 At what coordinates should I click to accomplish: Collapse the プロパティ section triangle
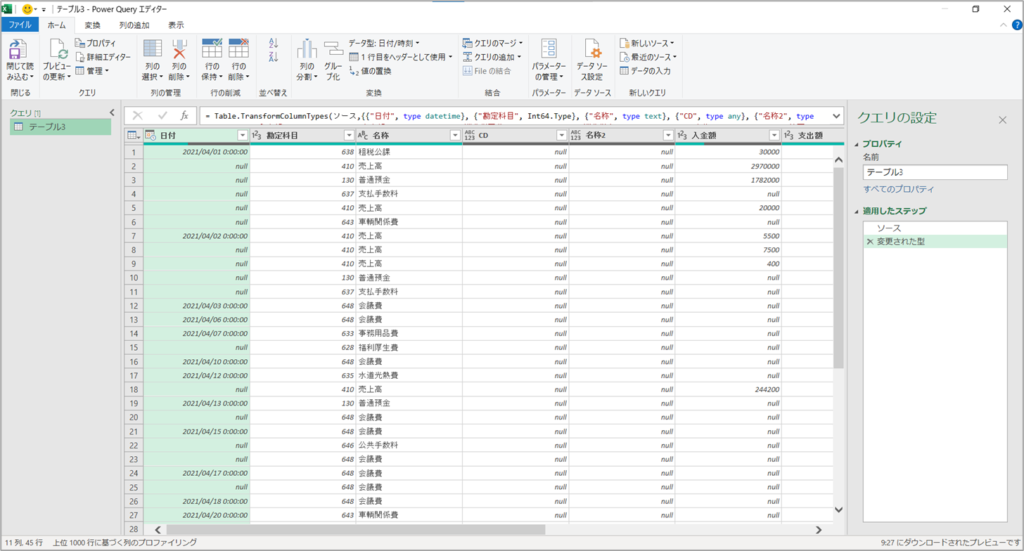tap(857, 144)
